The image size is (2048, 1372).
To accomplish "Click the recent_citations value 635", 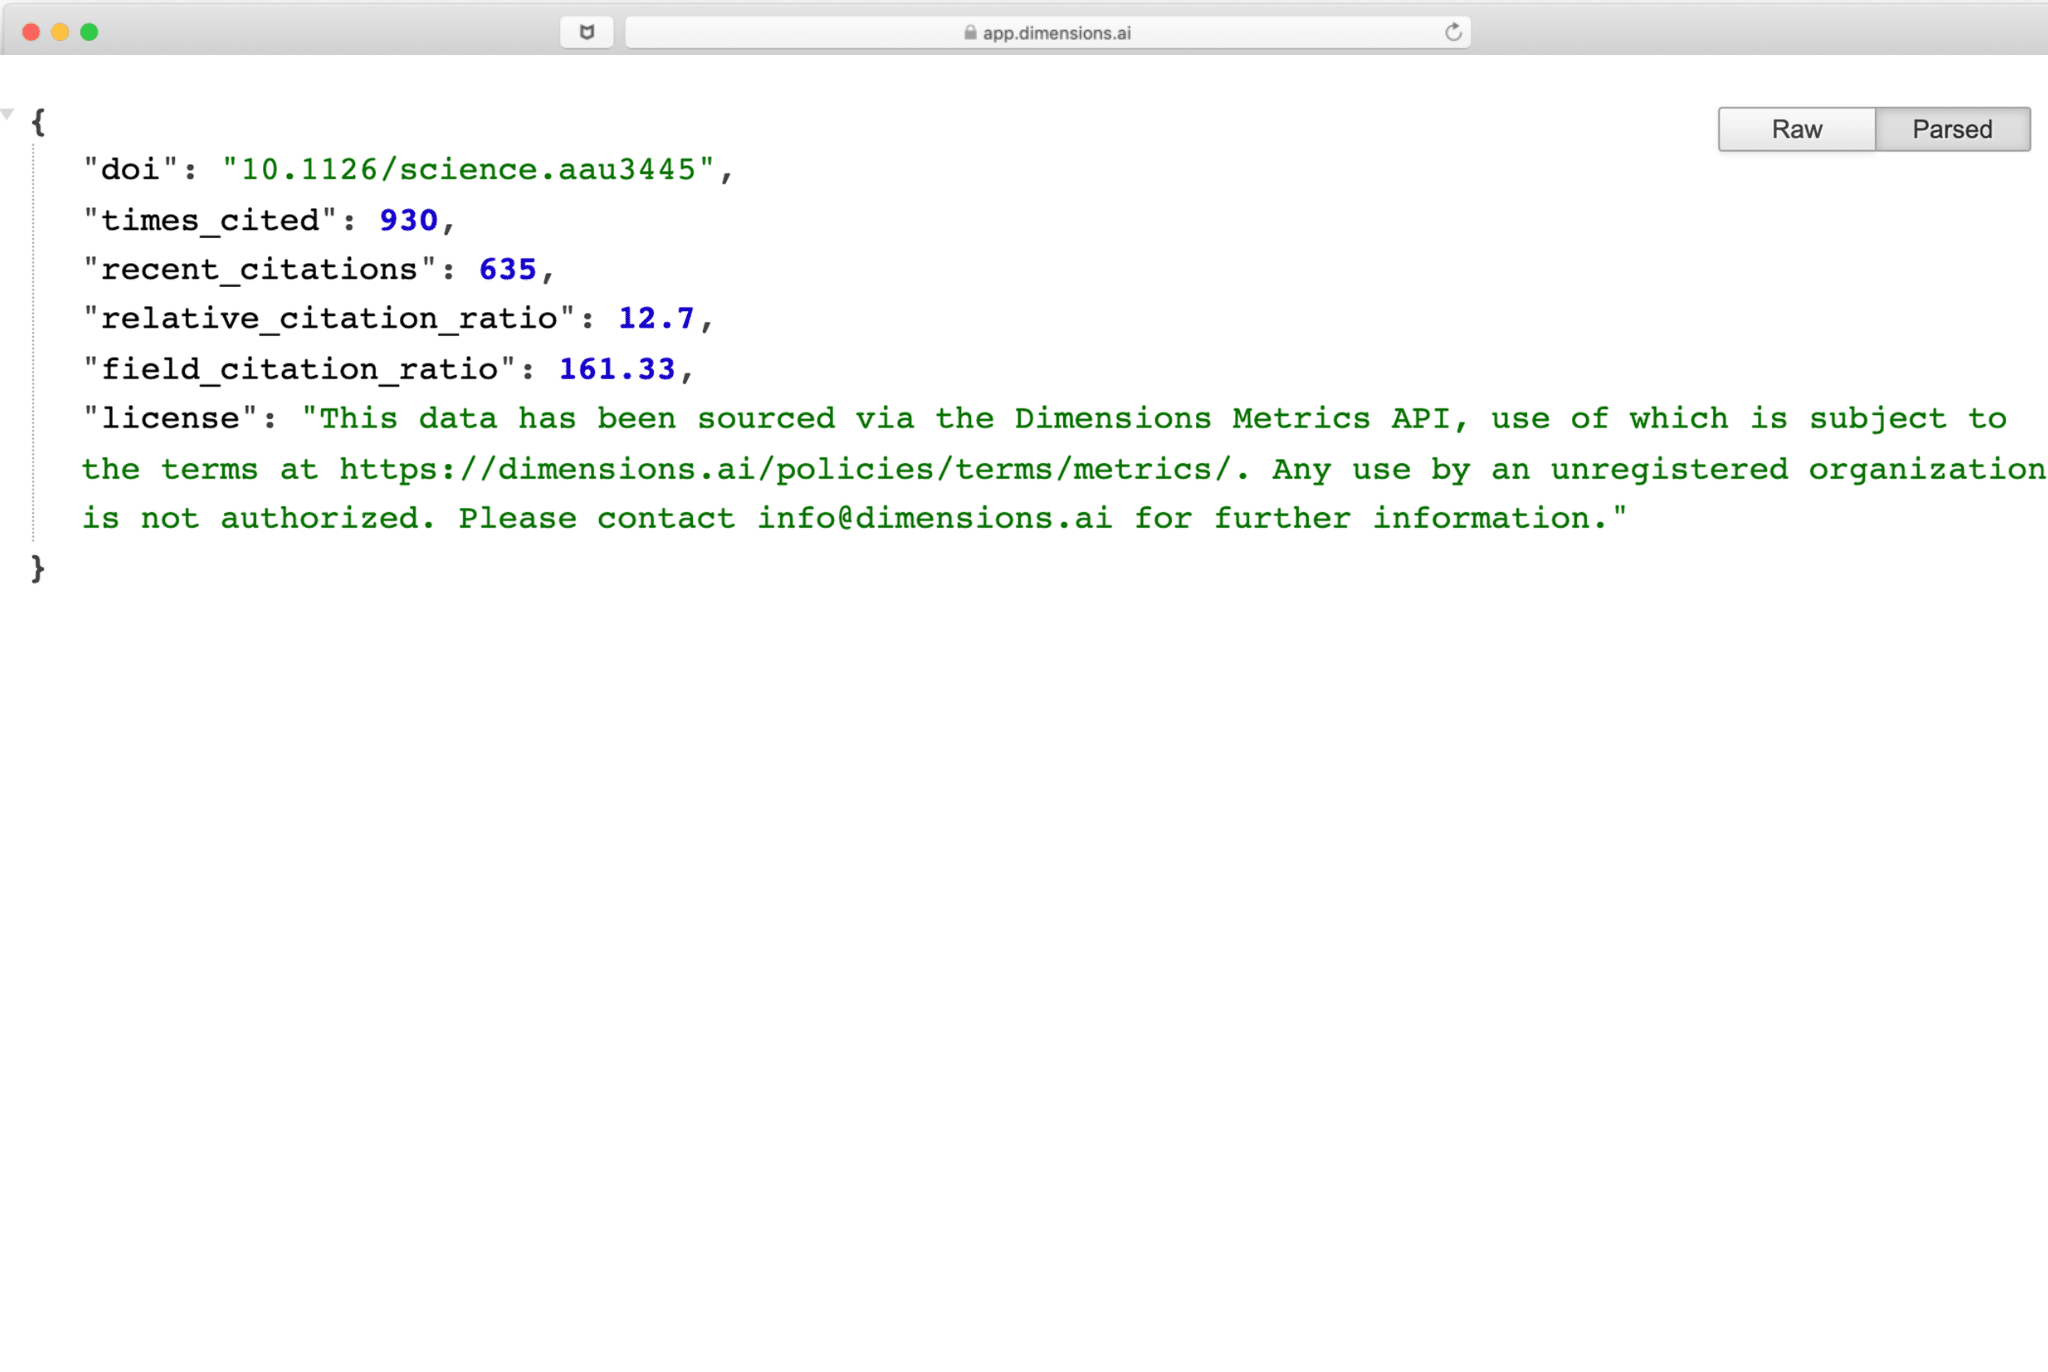I will (507, 269).
